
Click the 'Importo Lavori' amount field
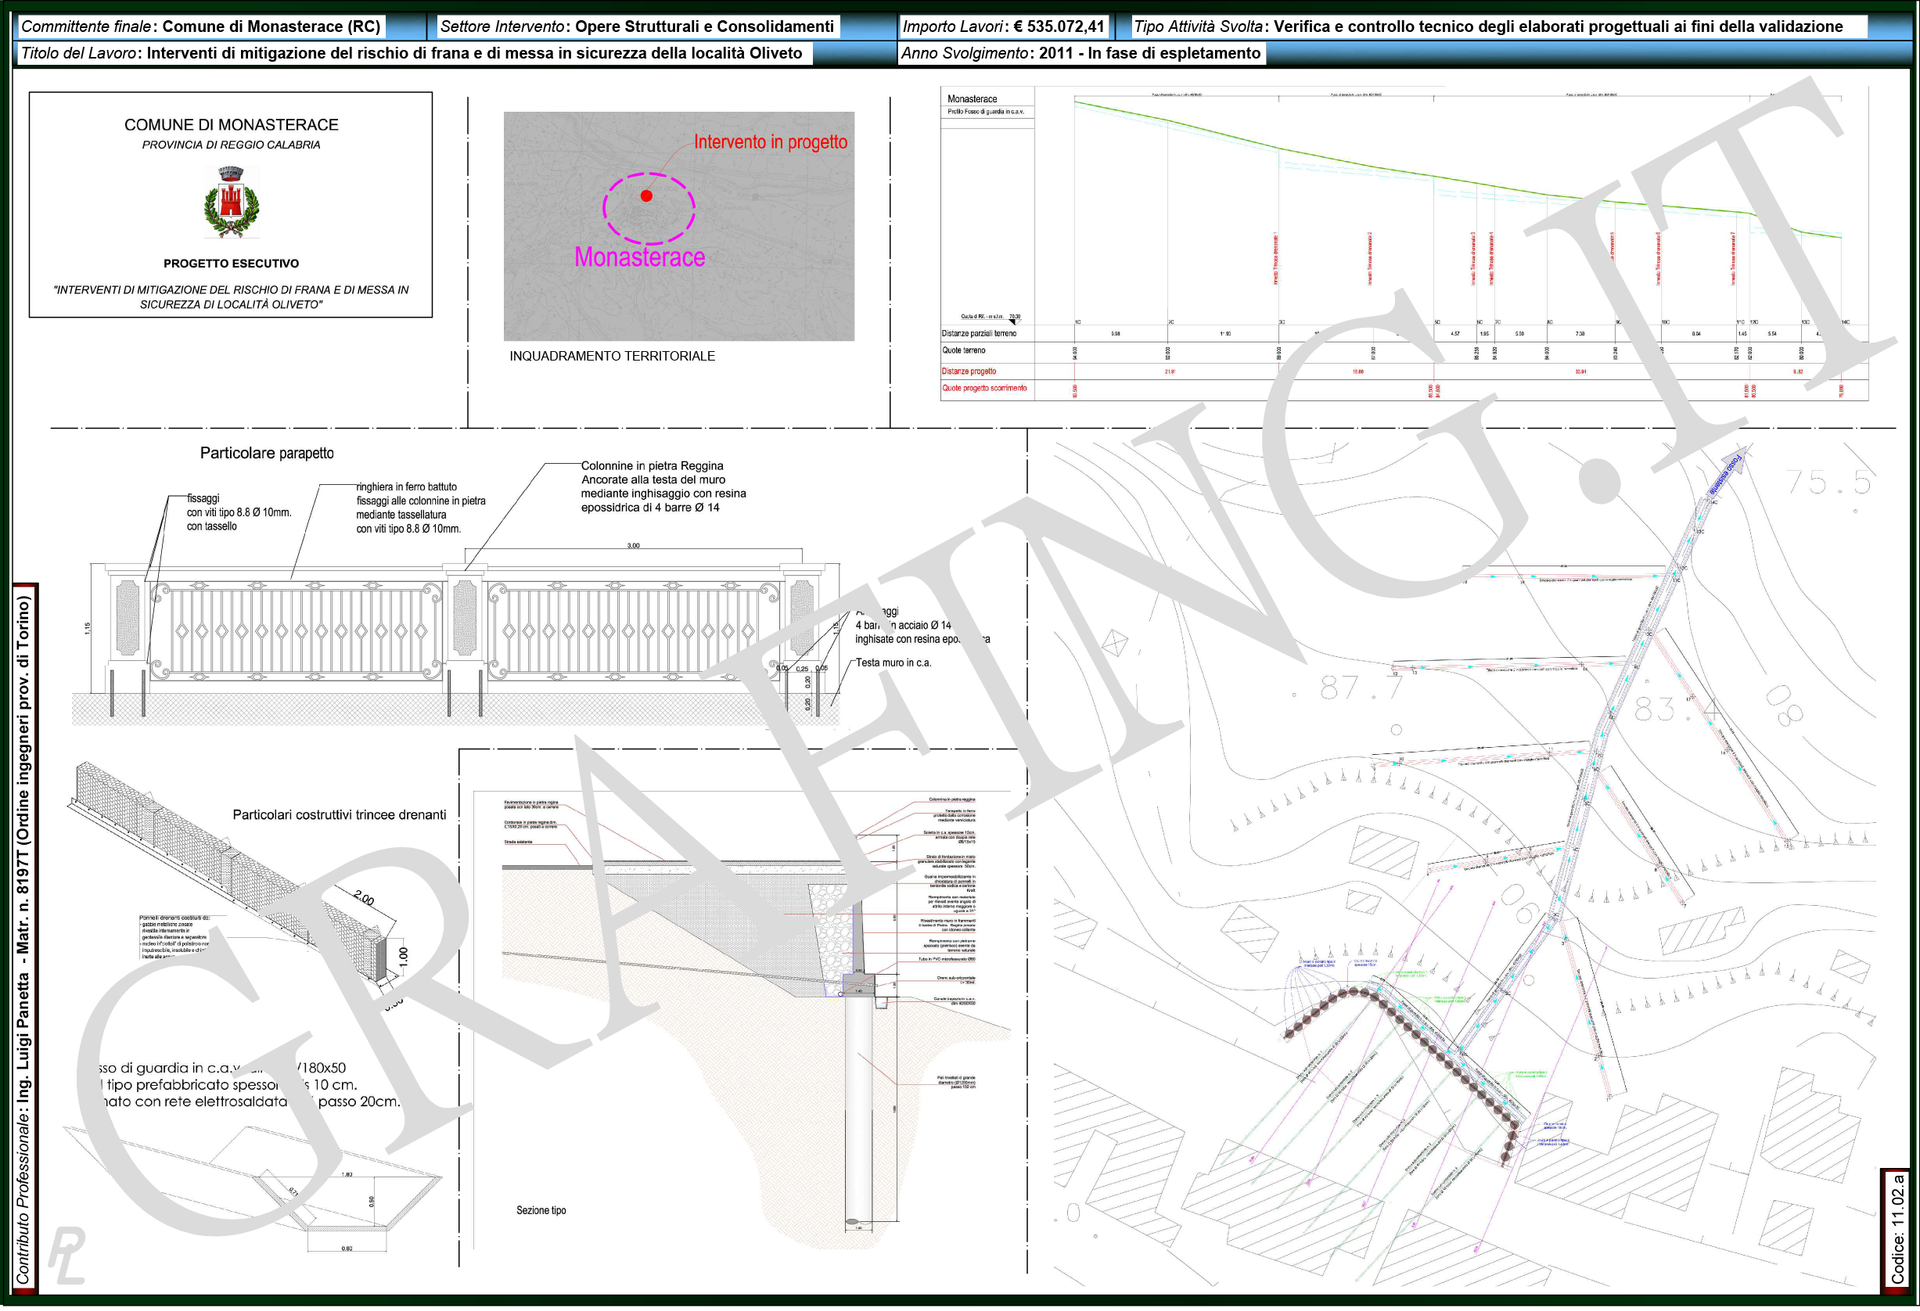1003,27
